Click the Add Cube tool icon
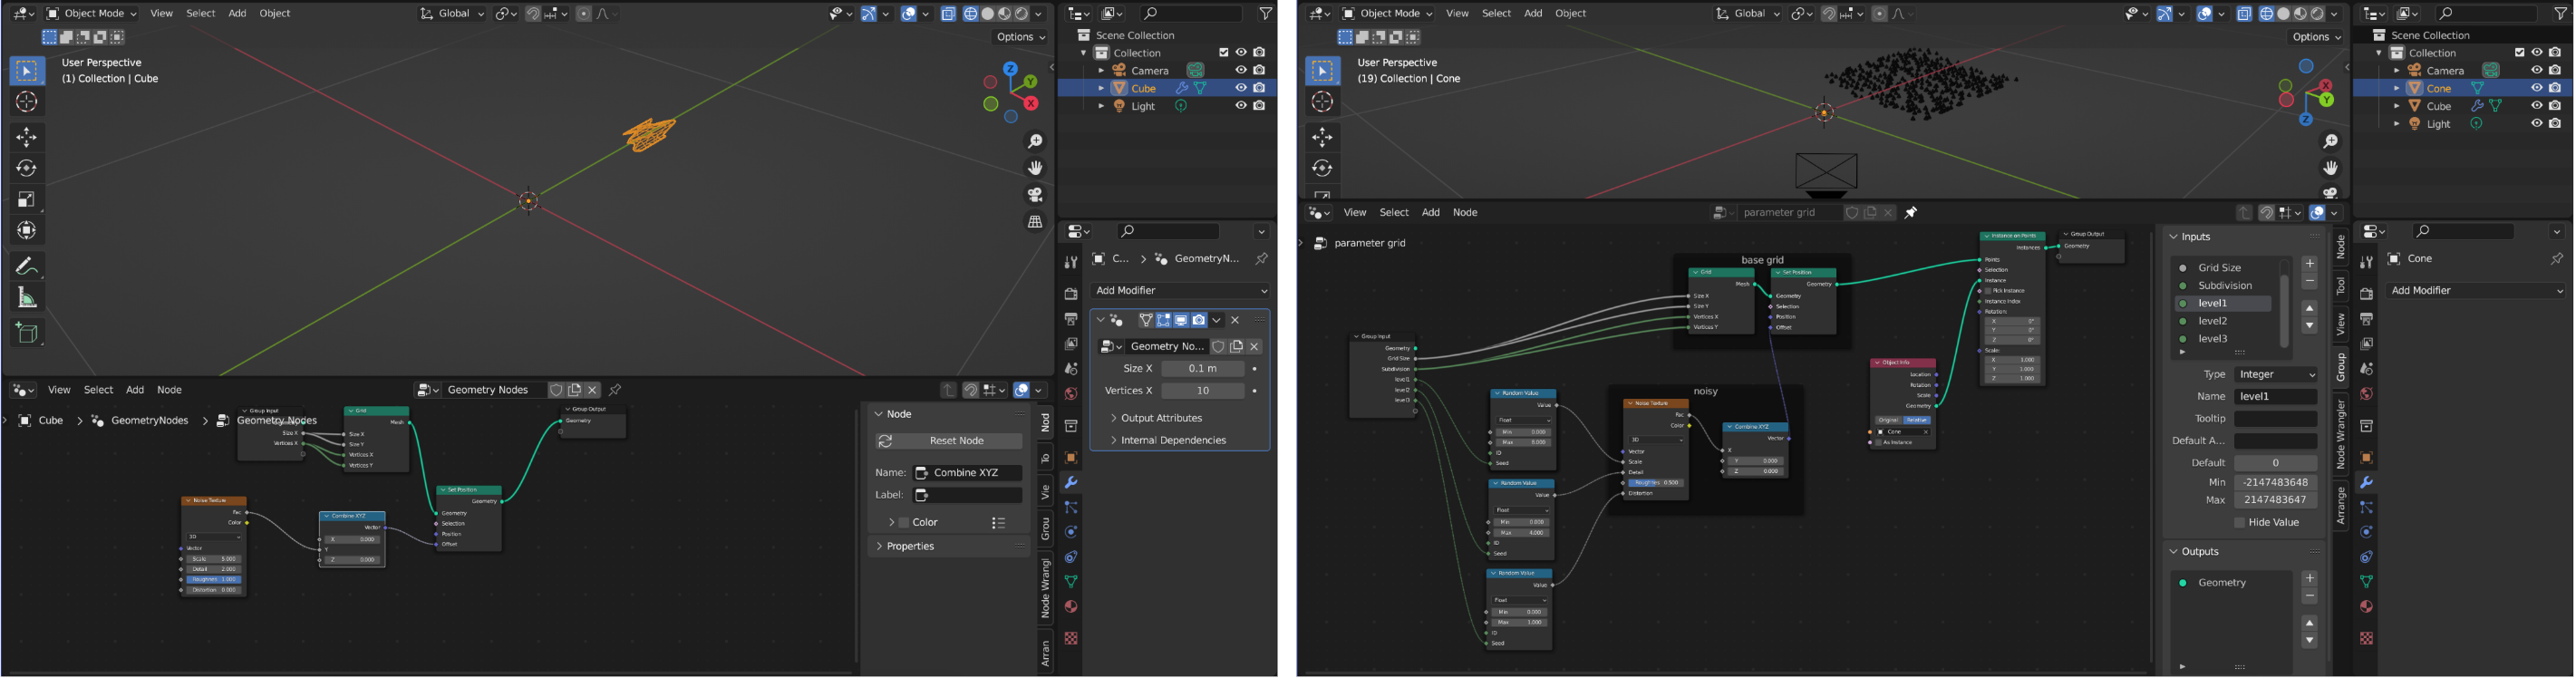Viewport: 2576px width, 678px height. coord(27,333)
